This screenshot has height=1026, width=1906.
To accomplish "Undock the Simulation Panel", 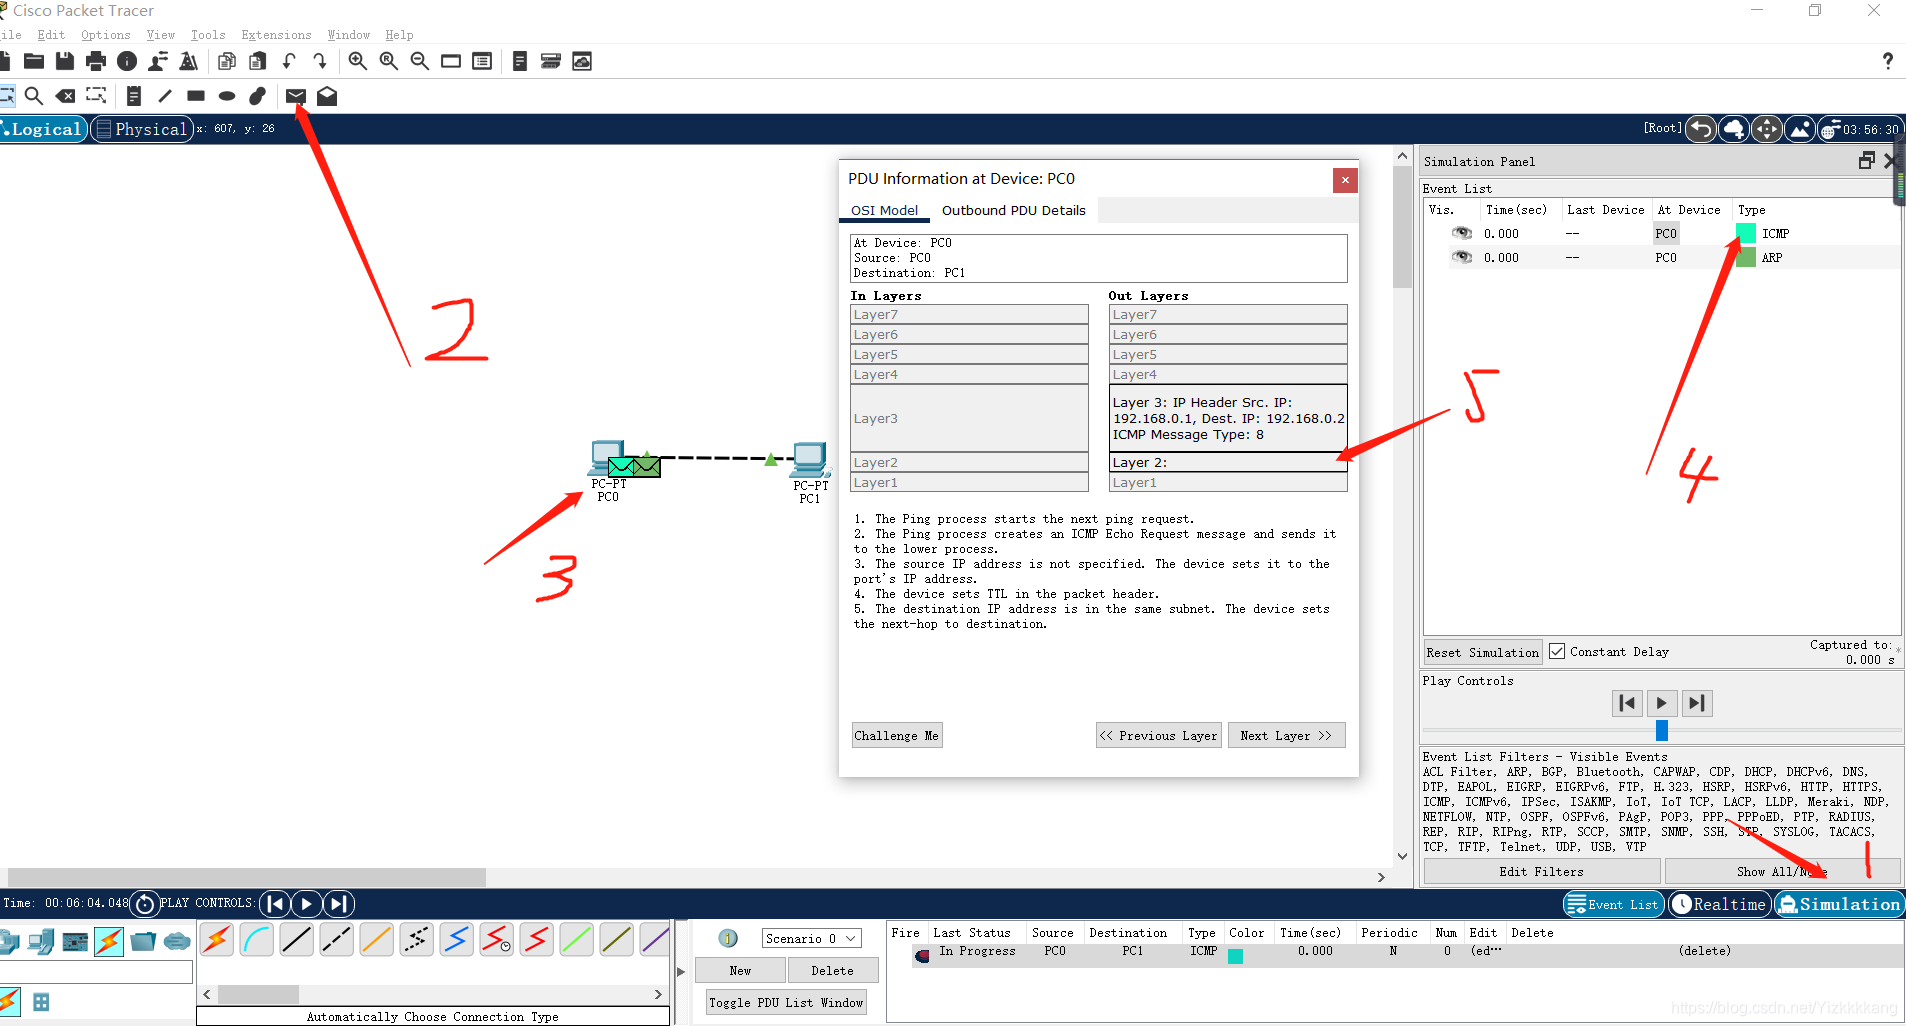I will point(1866,161).
